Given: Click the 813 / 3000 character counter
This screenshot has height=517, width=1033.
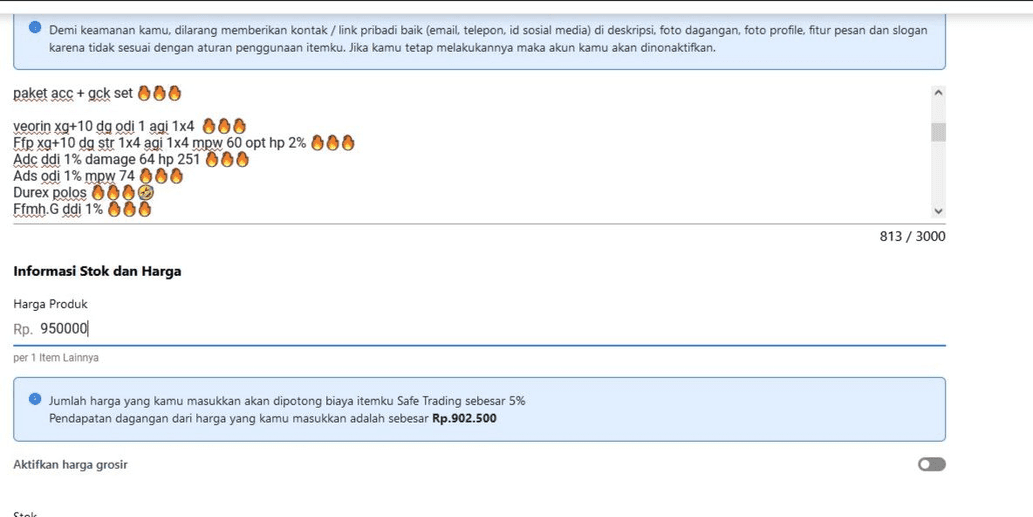Looking at the screenshot, I should pos(912,236).
